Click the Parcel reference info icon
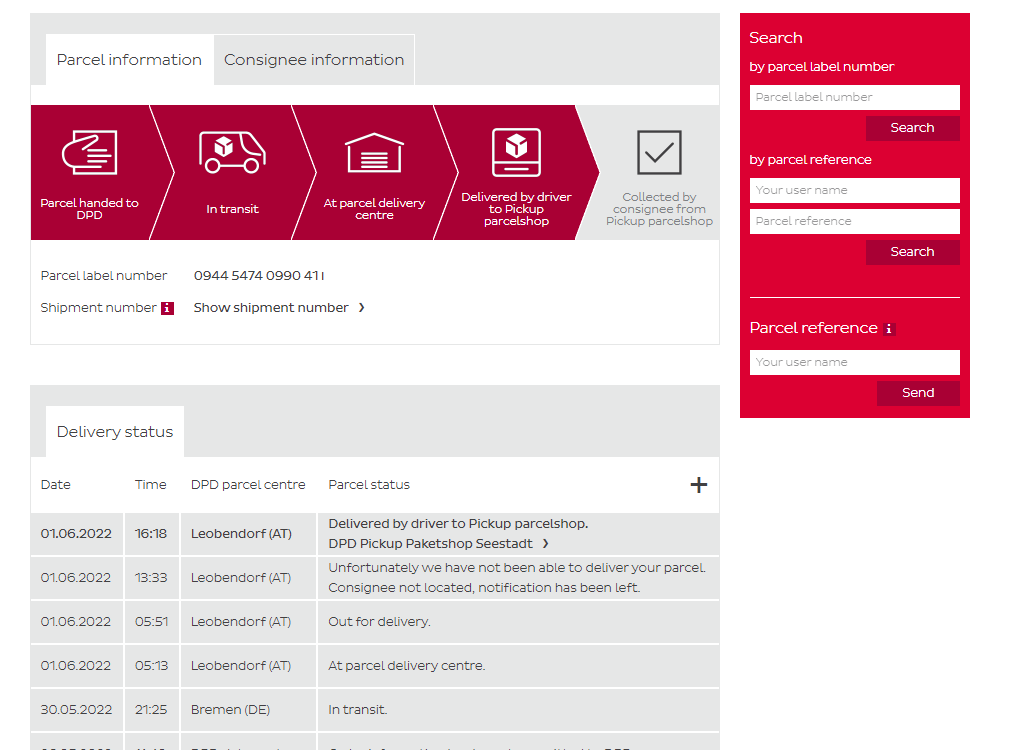 [x=889, y=329]
